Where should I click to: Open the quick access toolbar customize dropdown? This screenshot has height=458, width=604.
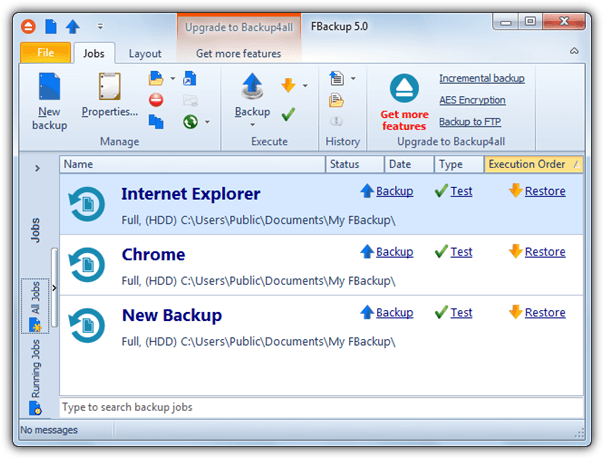100,27
